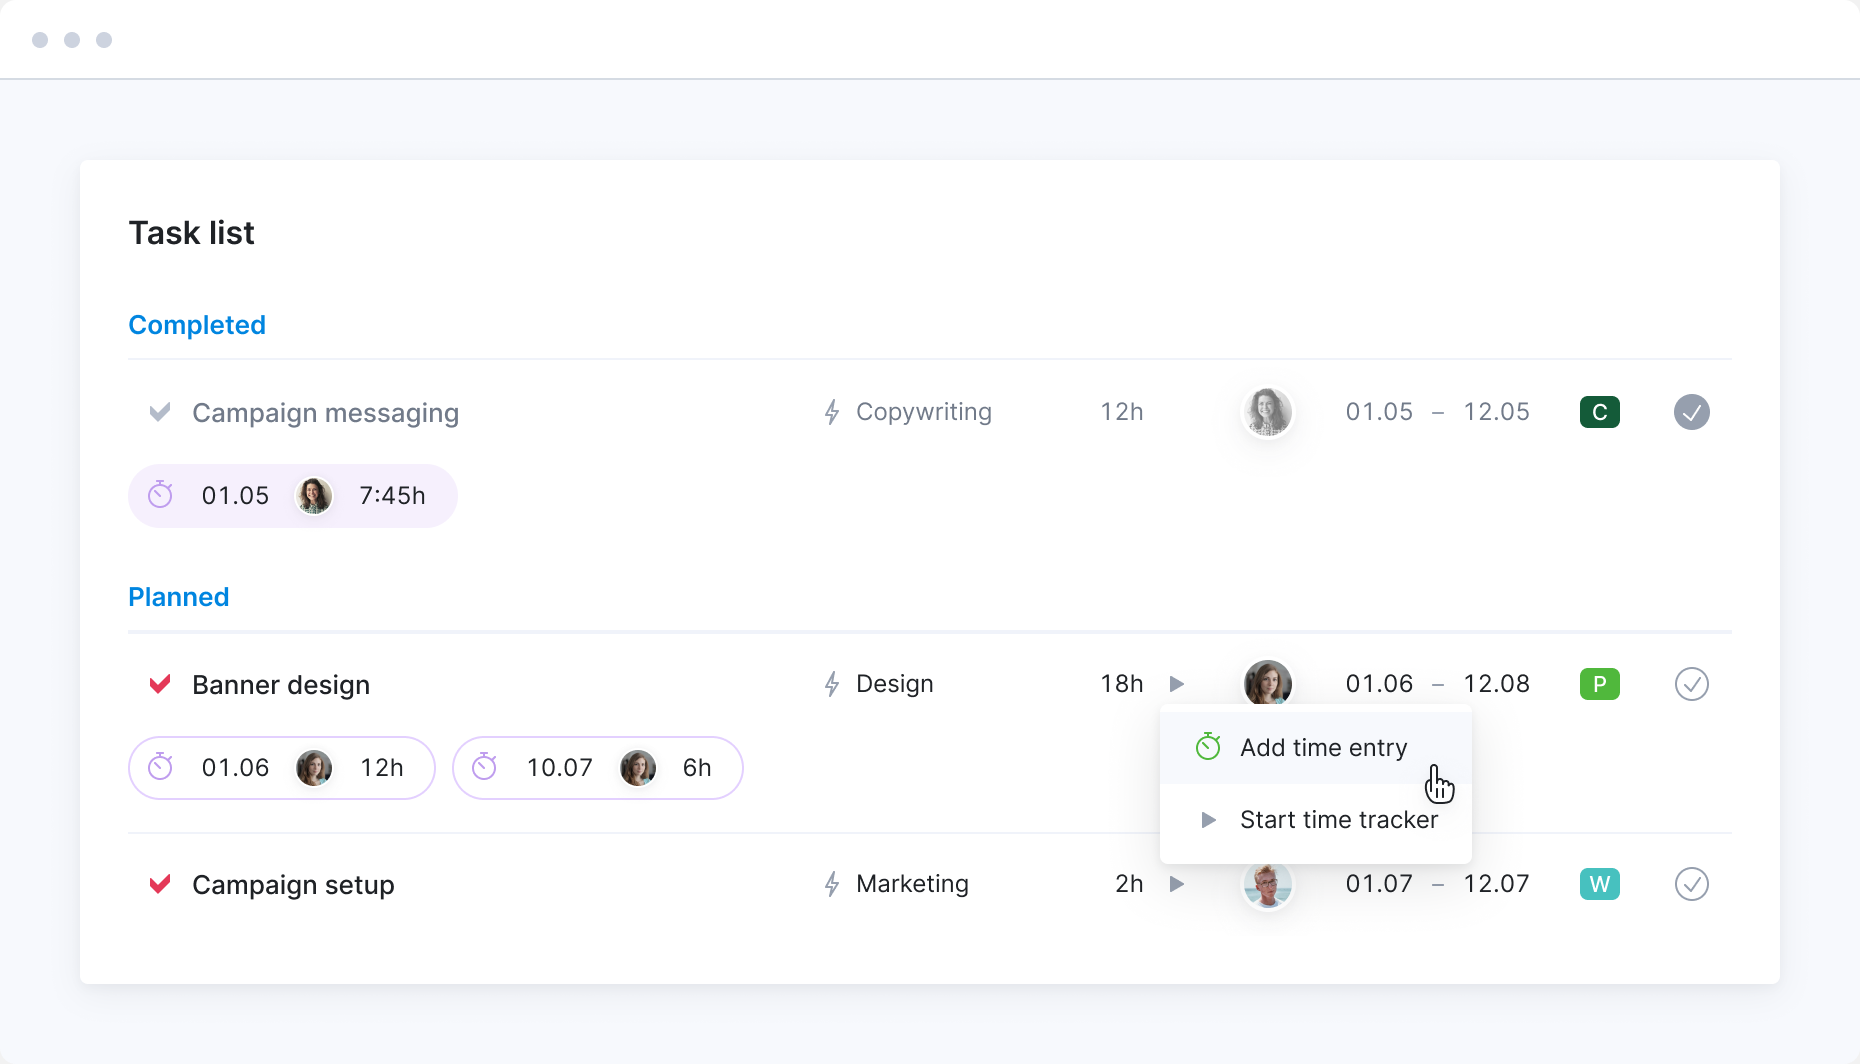1860x1064 pixels.
Task: Click the teal W status badge
Action: 1600,884
